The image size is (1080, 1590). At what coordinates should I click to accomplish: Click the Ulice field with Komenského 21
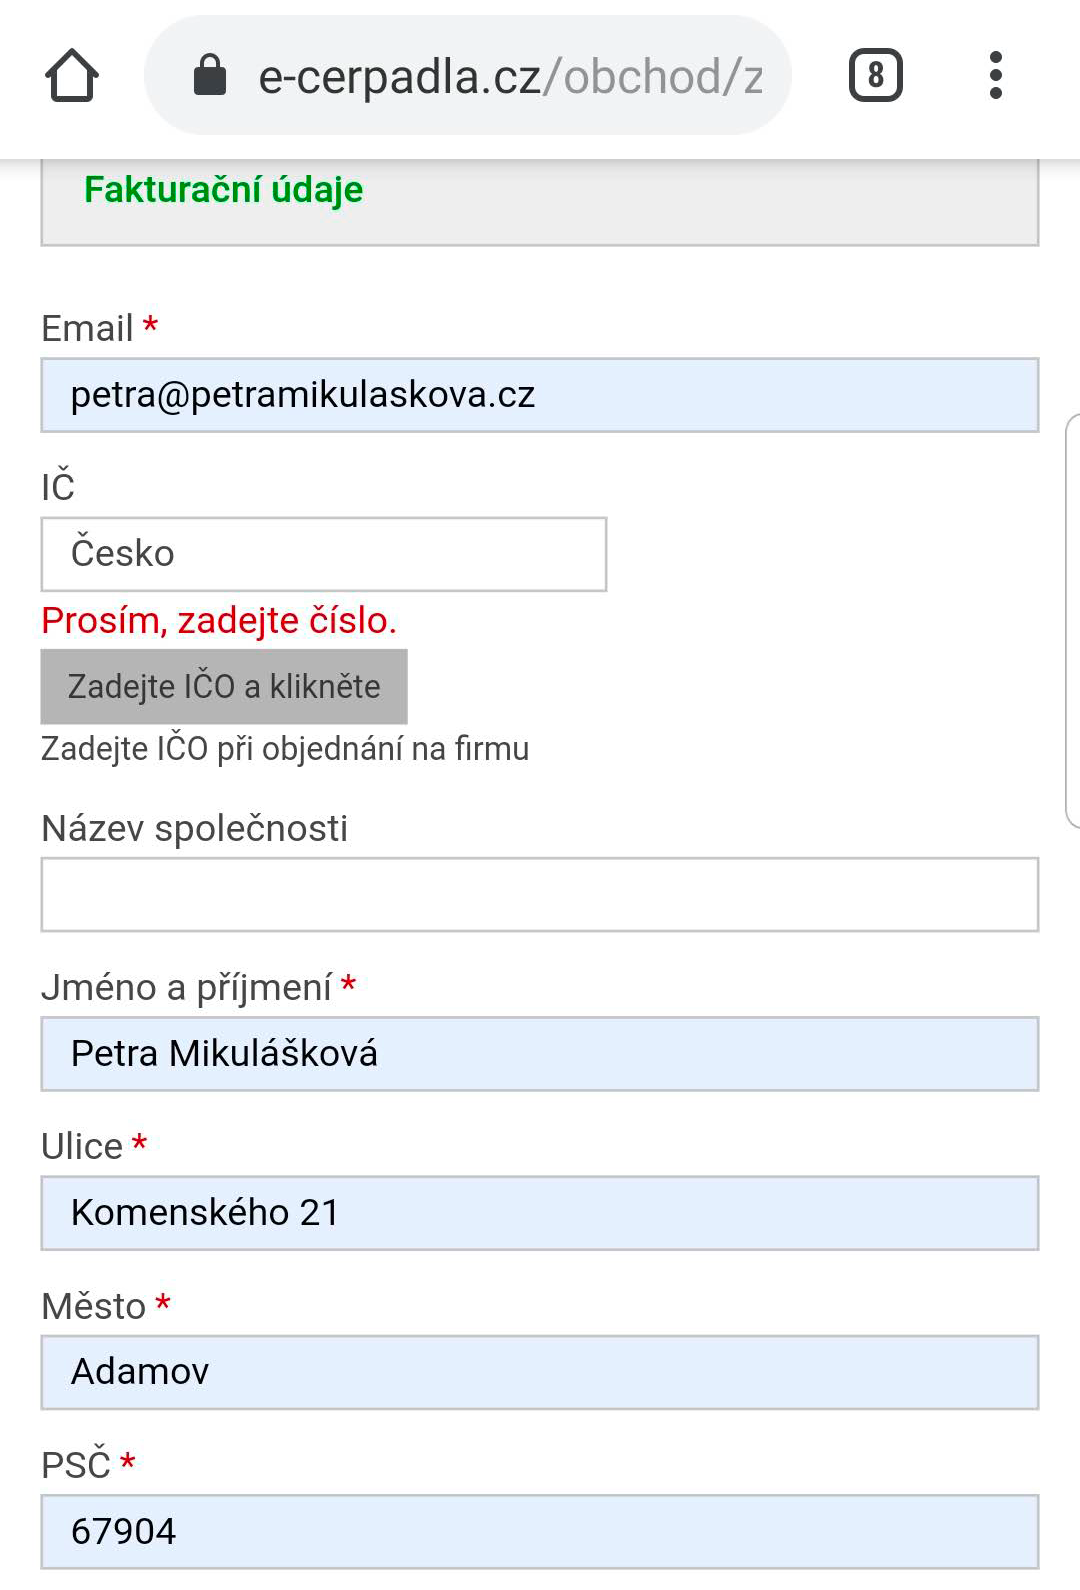(540, 1213)
